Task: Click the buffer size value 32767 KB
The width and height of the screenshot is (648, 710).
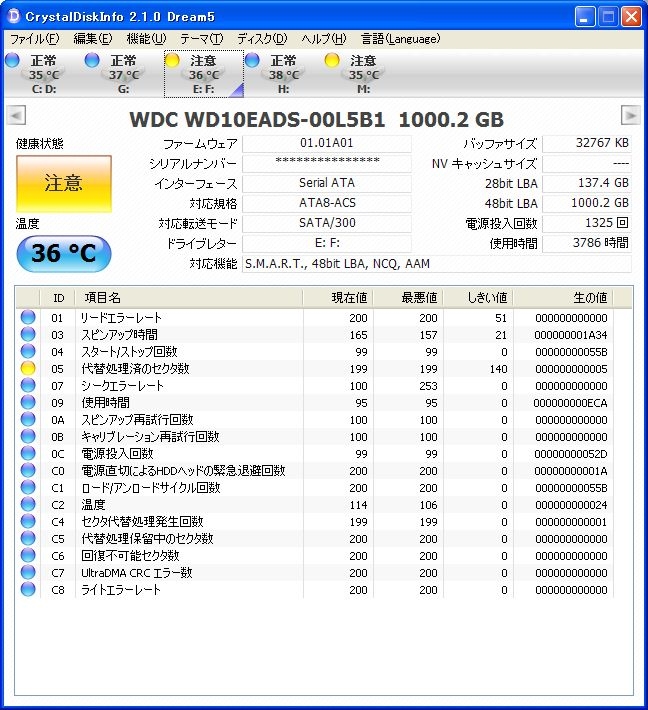Action: pyautogui.click(x=587, y=144)
